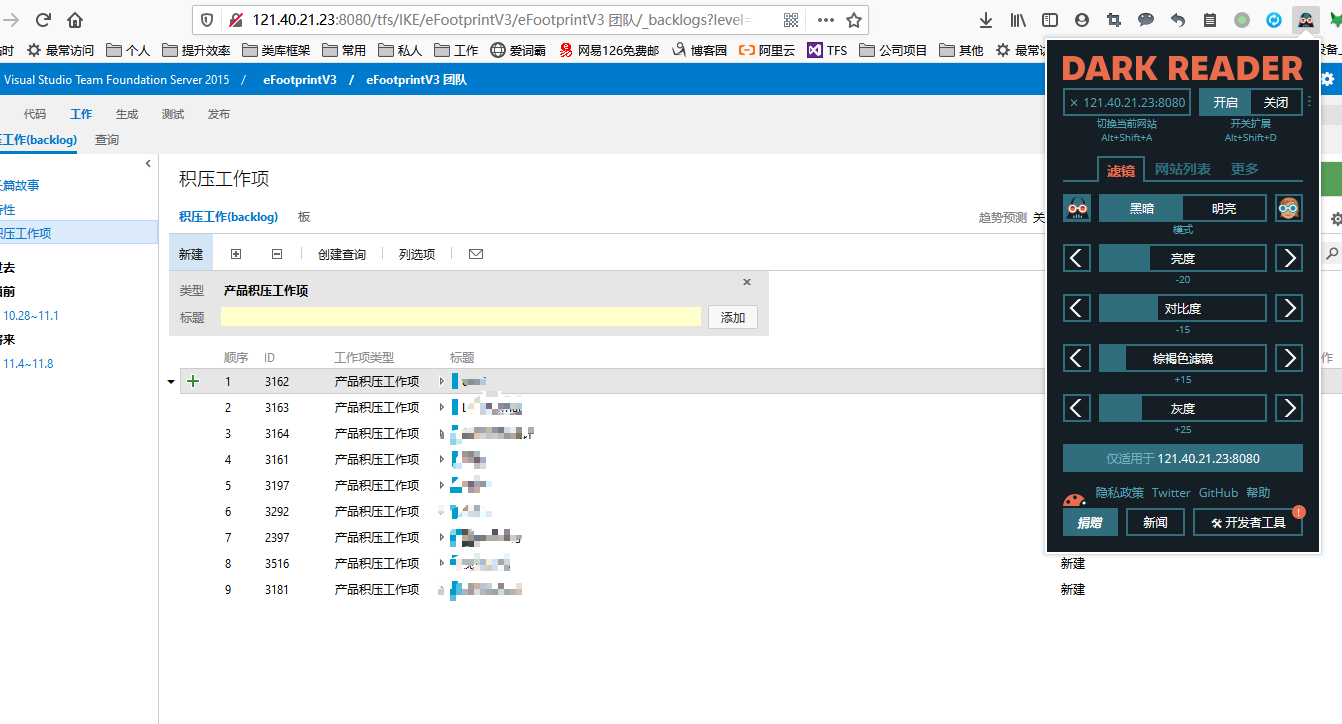
Task: Open the 查询 tab beside backlog
Action: tap(107, 140)
